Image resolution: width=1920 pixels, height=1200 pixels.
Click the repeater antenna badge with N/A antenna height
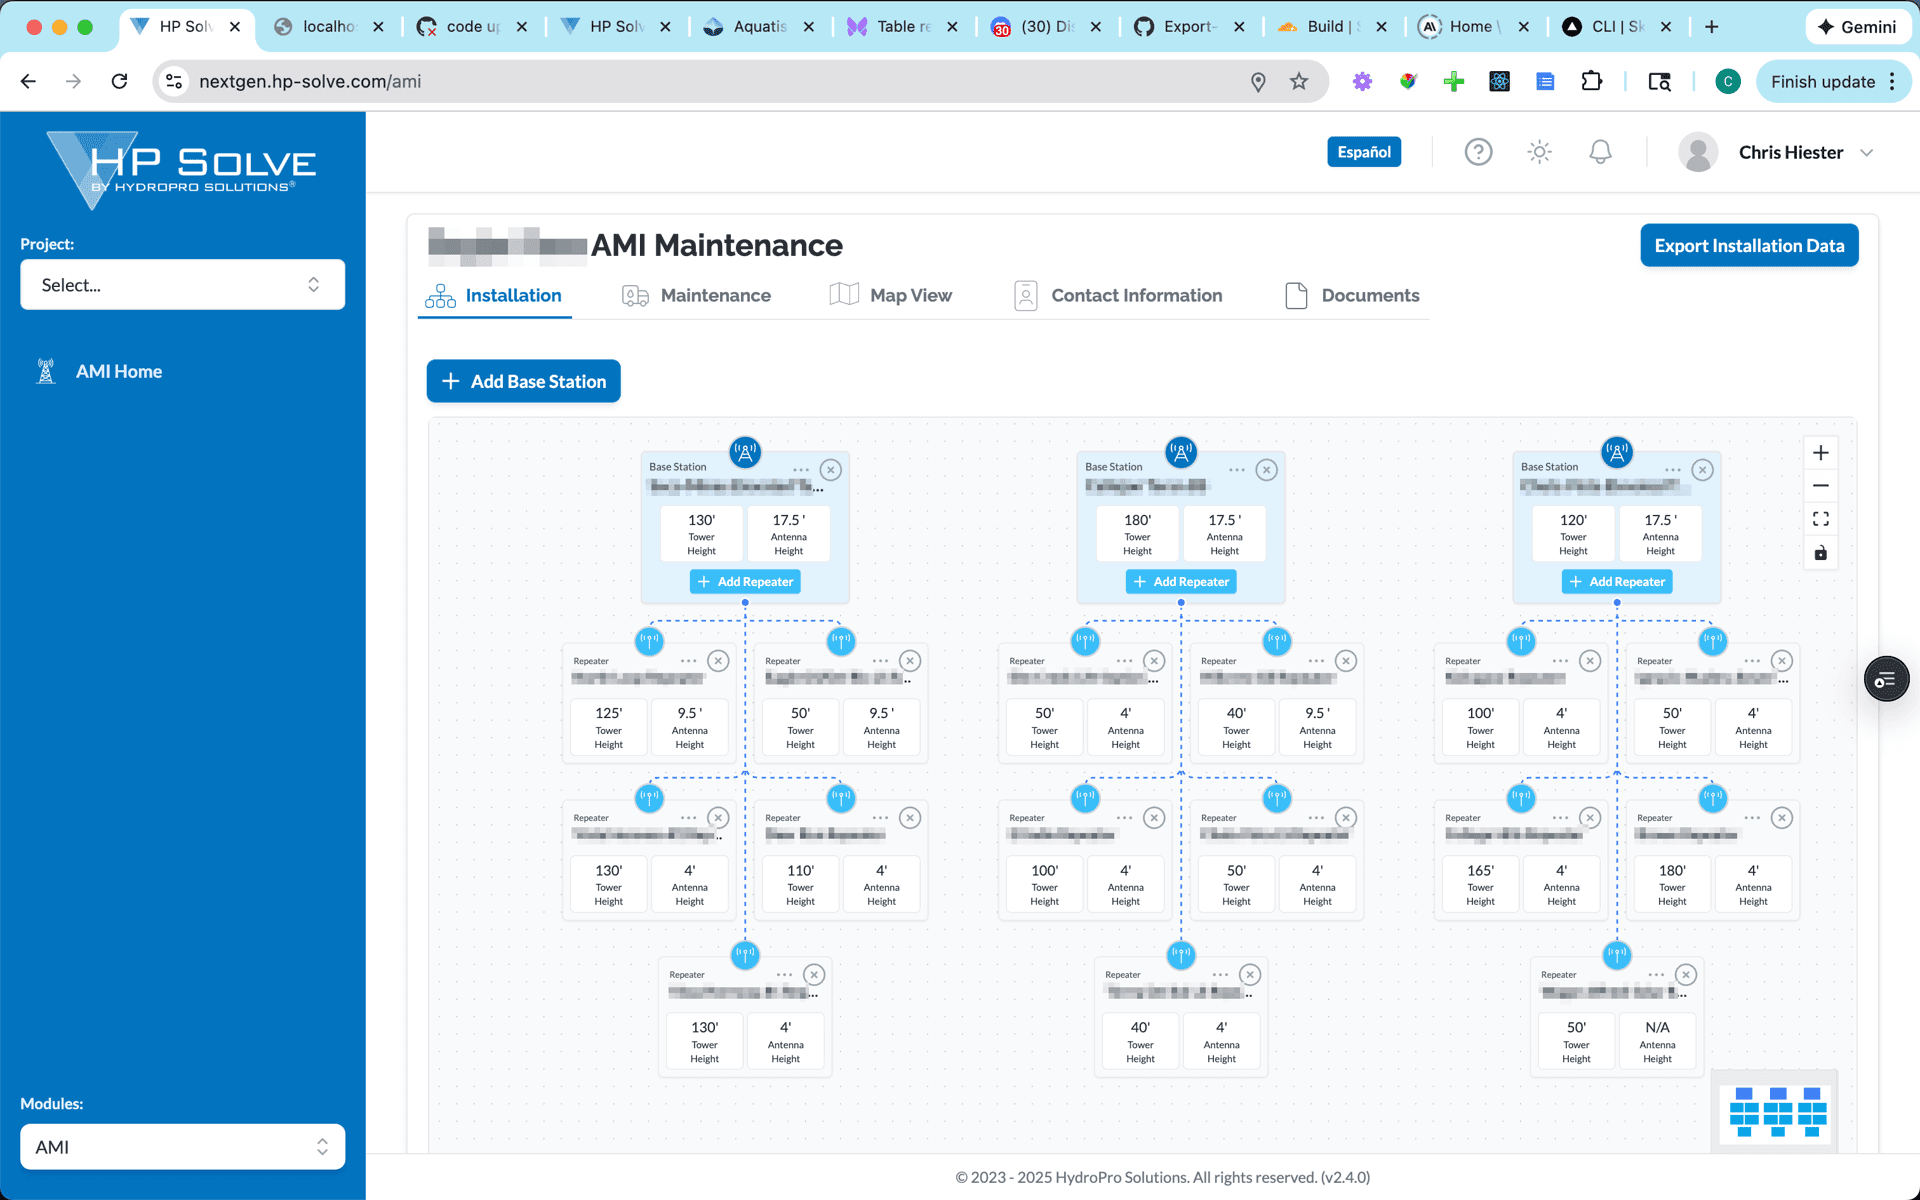(x=1616, y=956)
